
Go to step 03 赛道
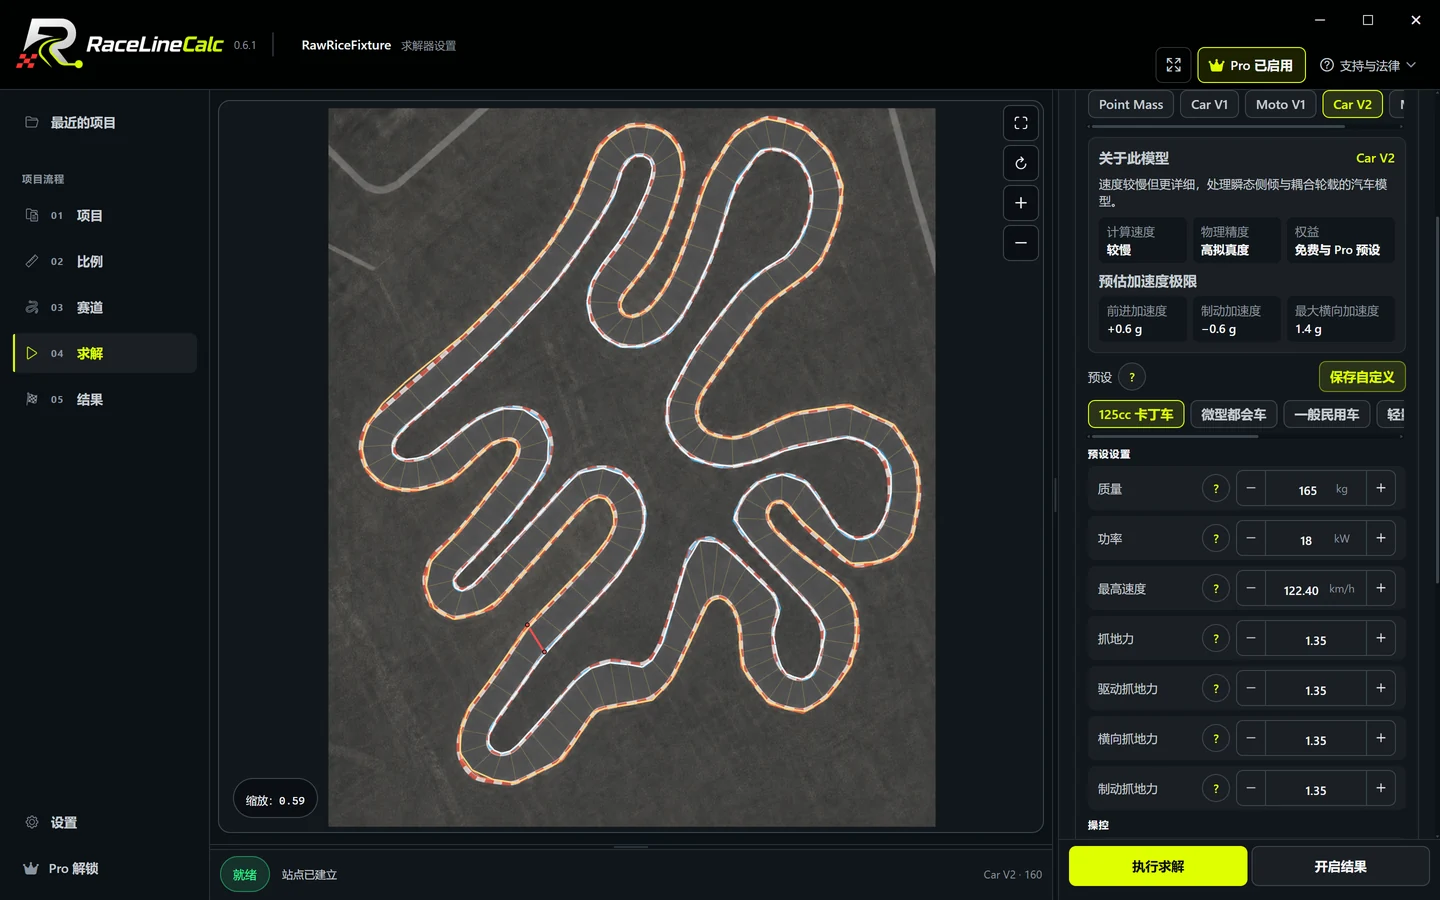(x=105, y=307)
